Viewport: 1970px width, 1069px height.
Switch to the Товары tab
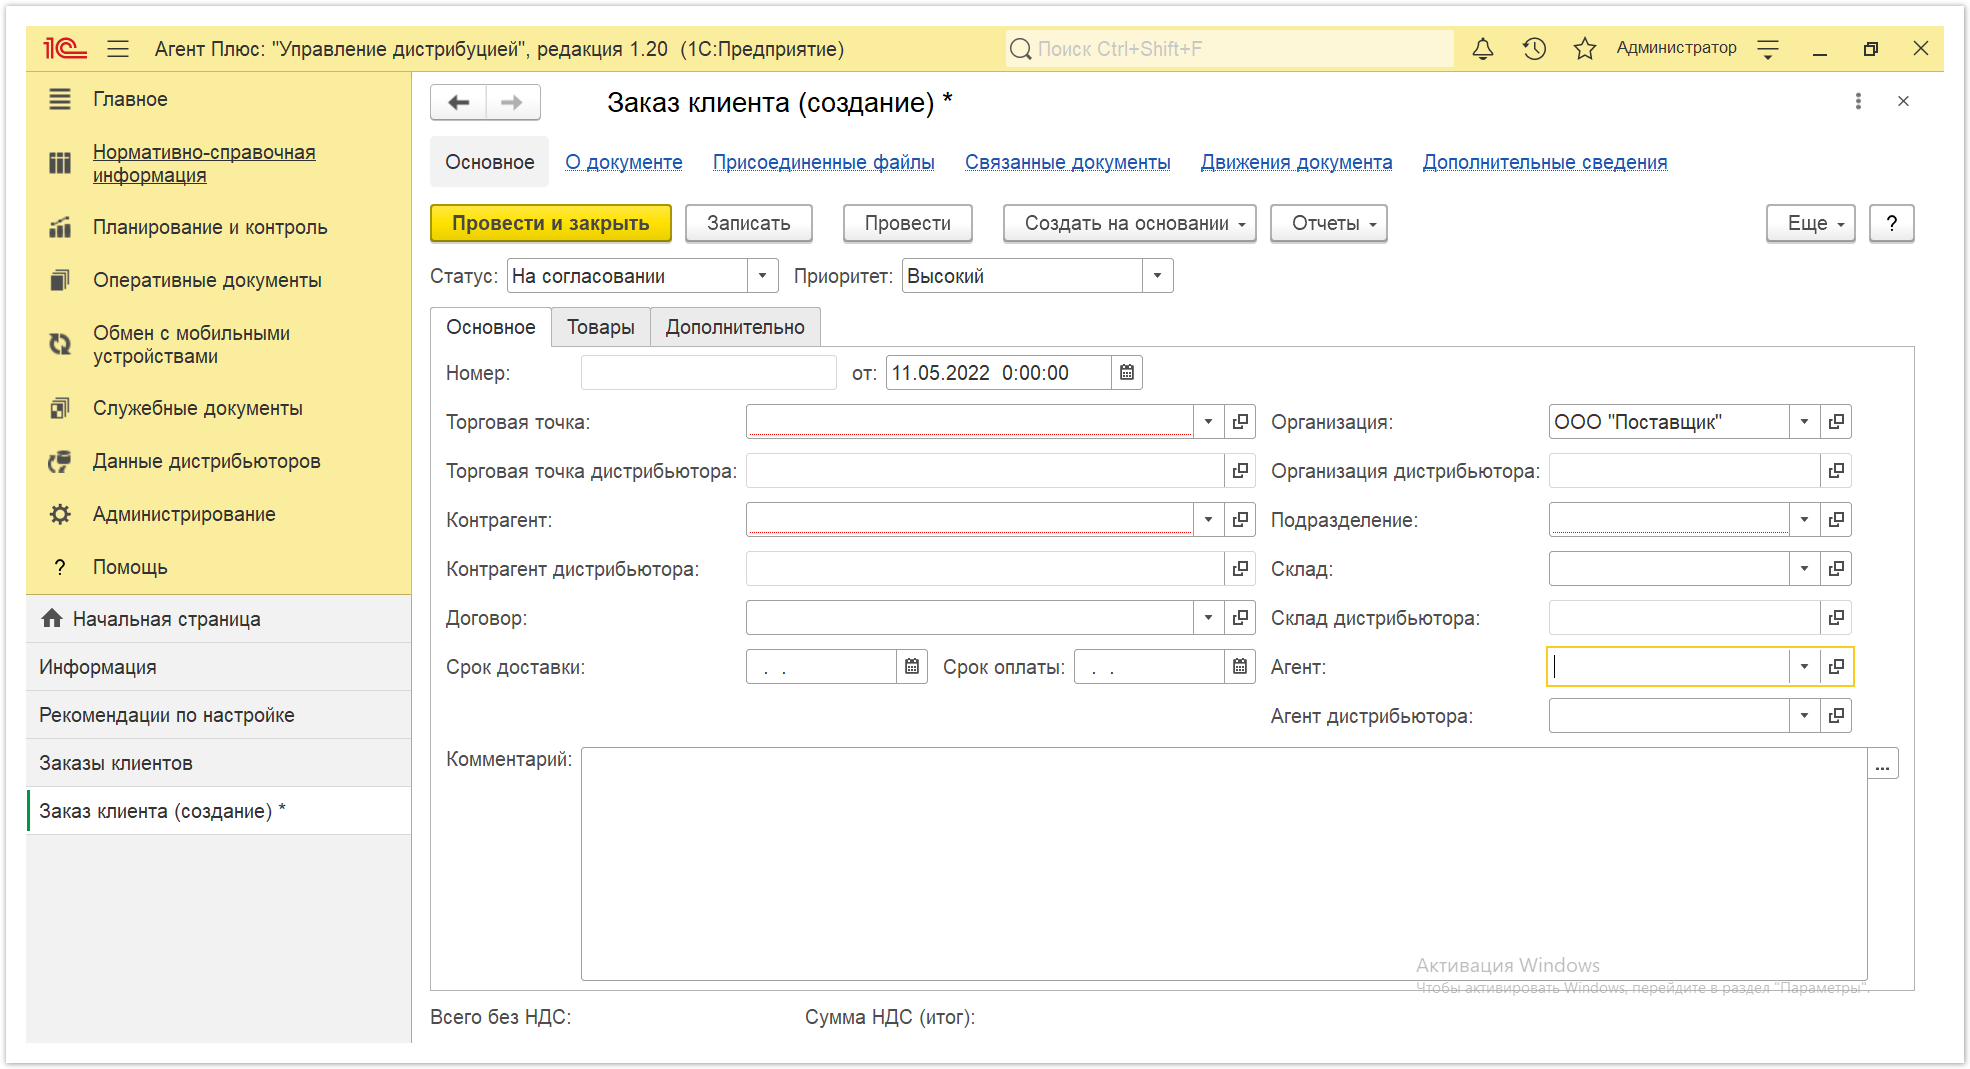[x=600, y=327]
